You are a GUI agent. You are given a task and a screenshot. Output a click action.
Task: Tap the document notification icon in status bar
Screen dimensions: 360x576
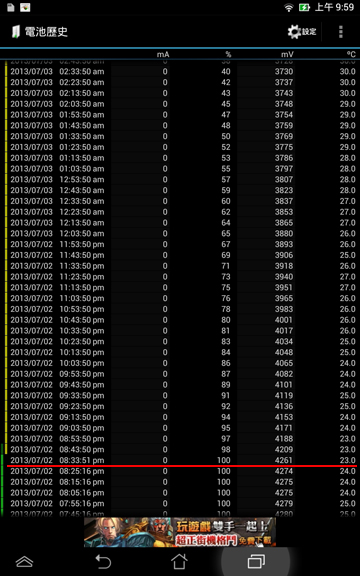[x=11, y=7]
